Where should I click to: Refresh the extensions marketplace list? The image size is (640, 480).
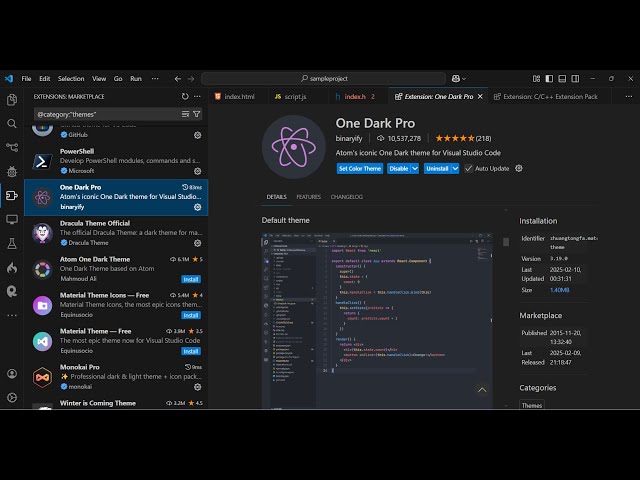coord(185,97)
